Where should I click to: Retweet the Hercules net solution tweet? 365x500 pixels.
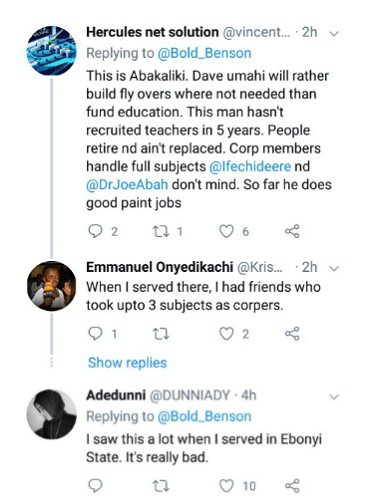click(161, 231)
